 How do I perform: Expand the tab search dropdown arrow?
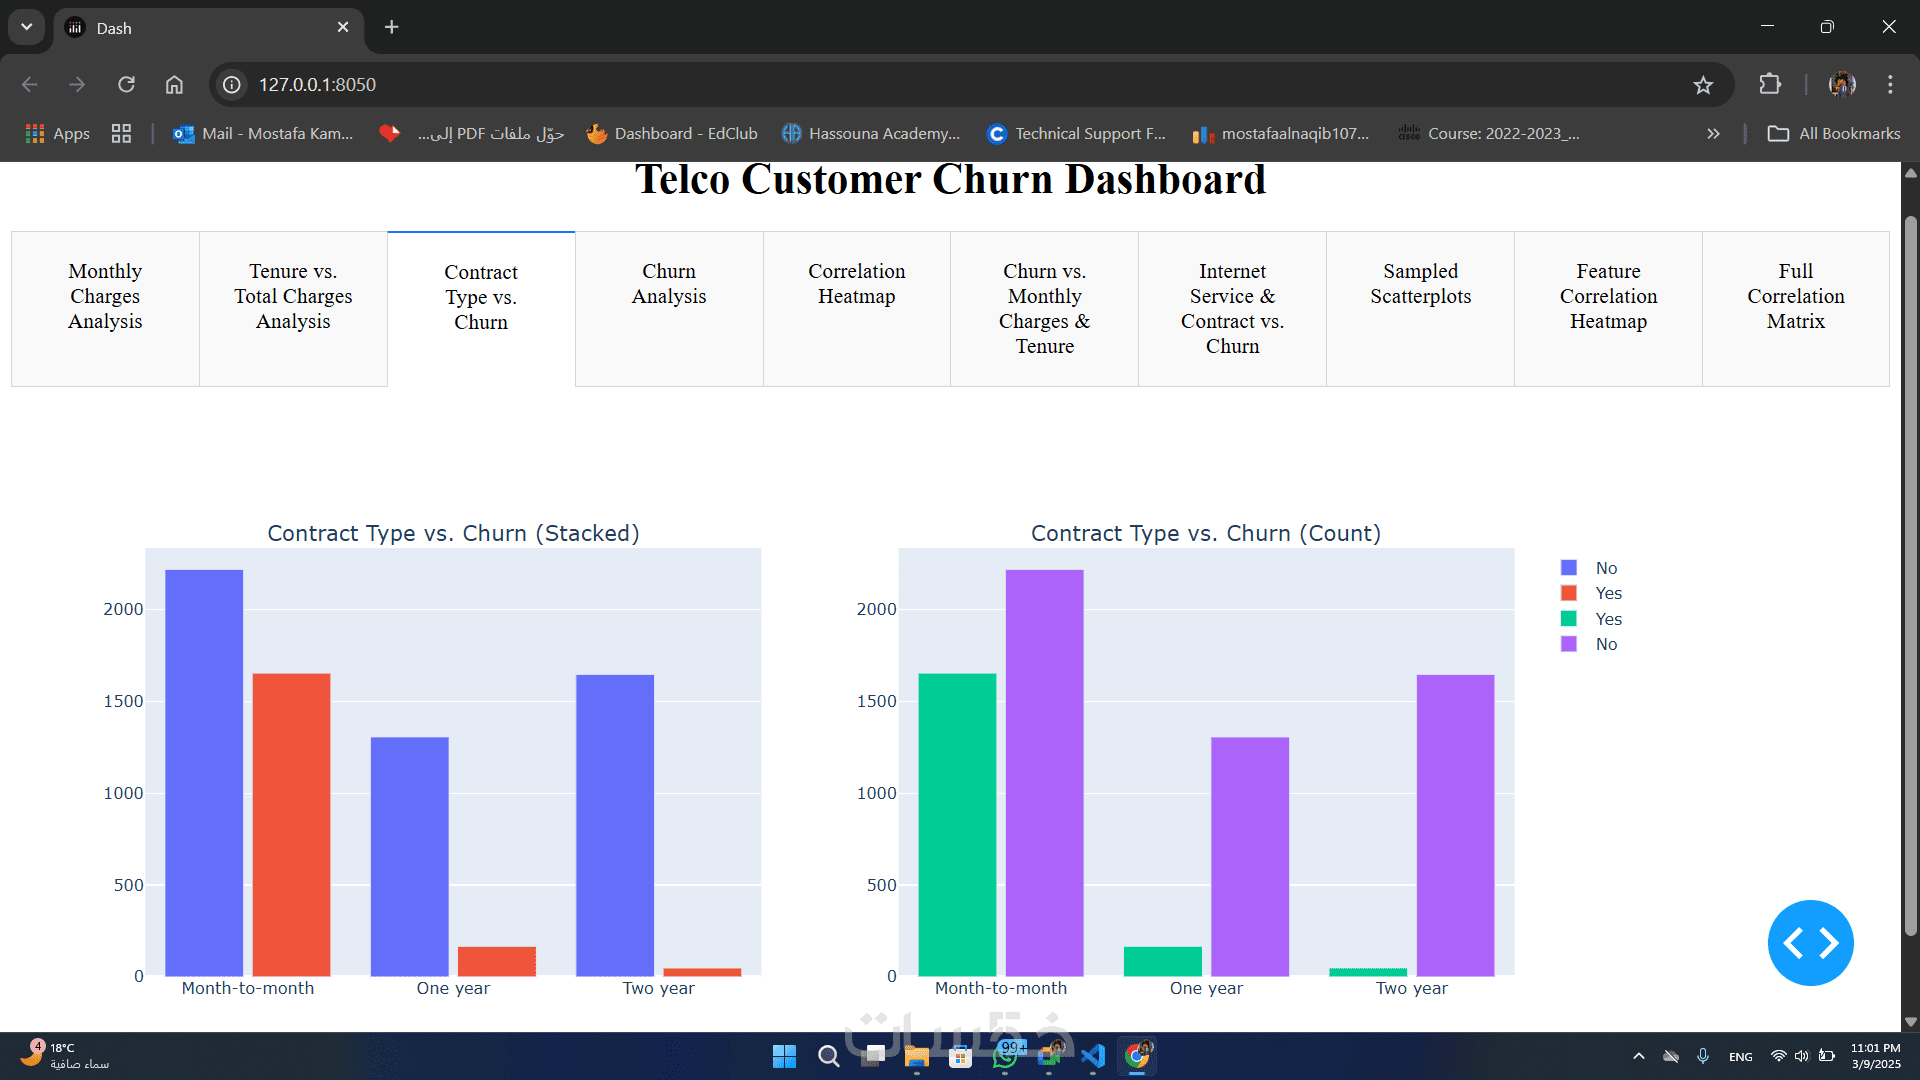[x=27, y=27]
